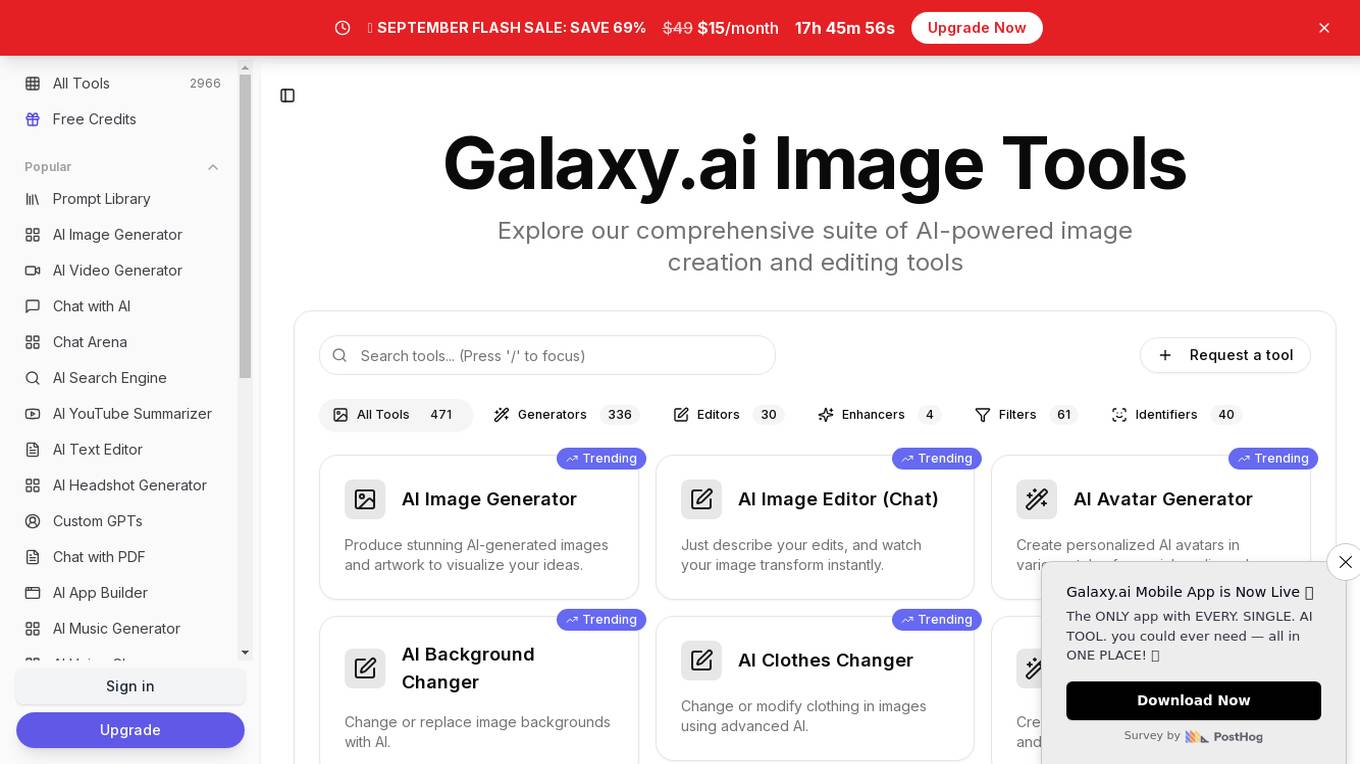Open the AI Image Generator card title
Image resolution: width=1360 pixels, height=764 pixels.
pos(489,499)
